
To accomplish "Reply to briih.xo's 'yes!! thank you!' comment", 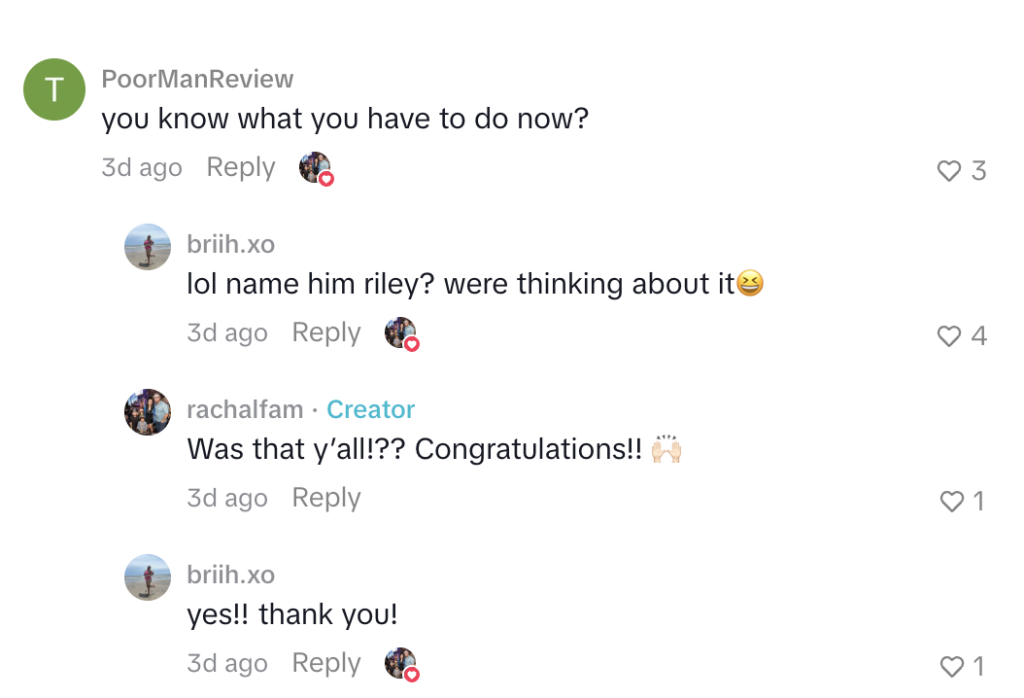I will point(326,663).
